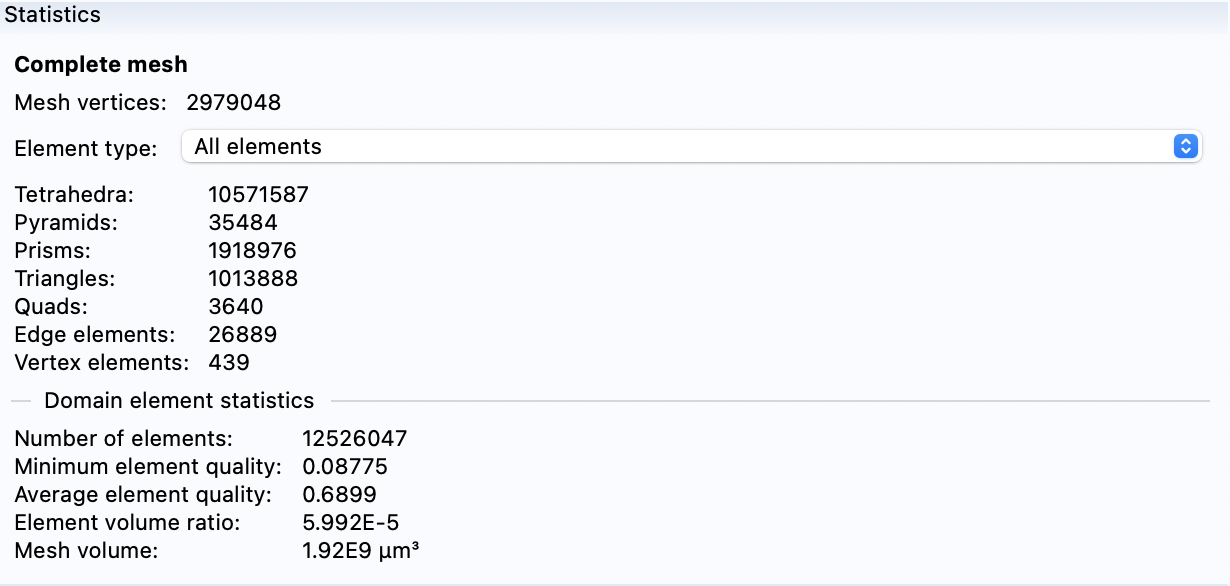Click the blue dropdown arrow stepper

1185,147
